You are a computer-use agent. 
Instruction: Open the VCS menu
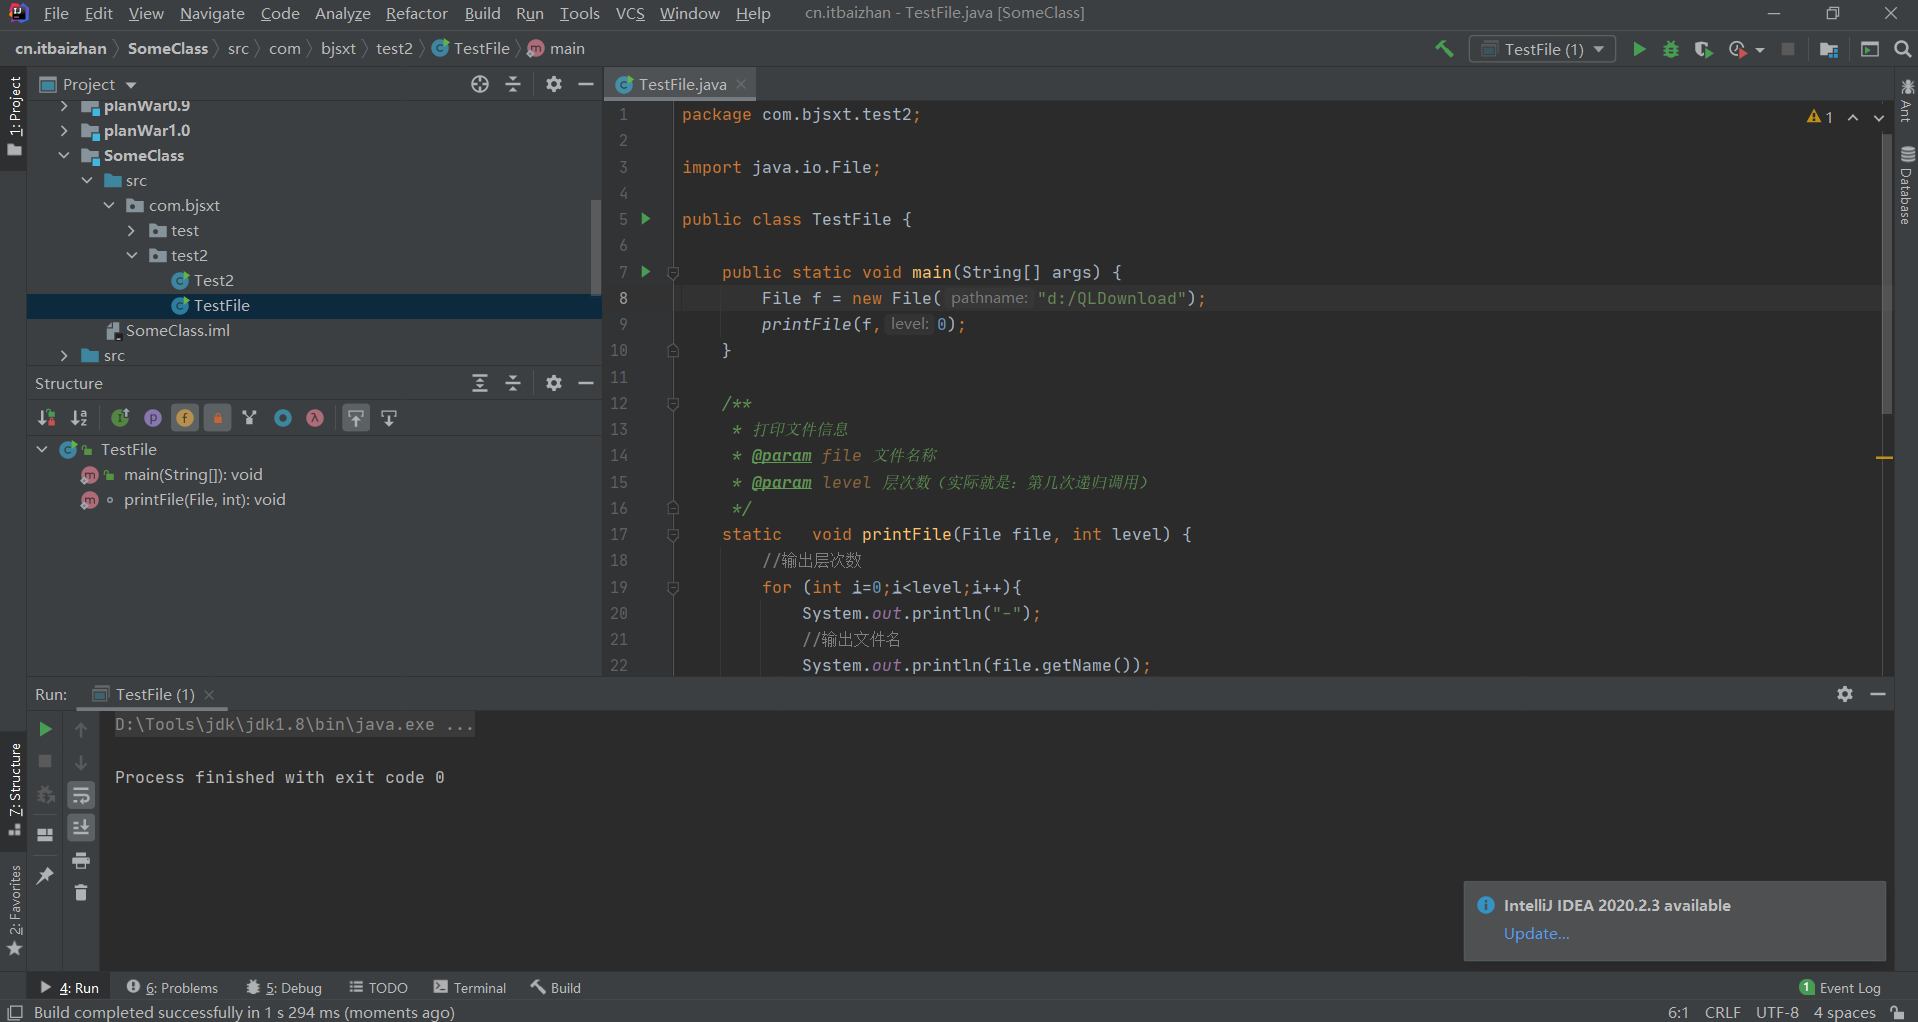click(630, 13)
